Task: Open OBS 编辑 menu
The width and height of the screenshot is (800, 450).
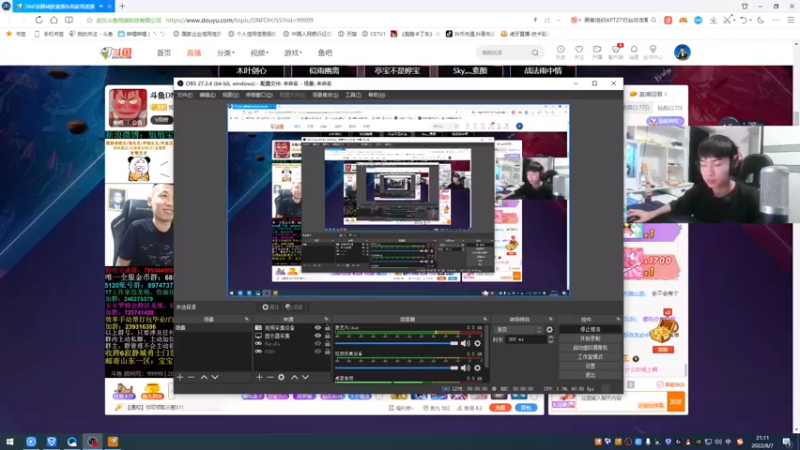Action: [x=207, y=95]
